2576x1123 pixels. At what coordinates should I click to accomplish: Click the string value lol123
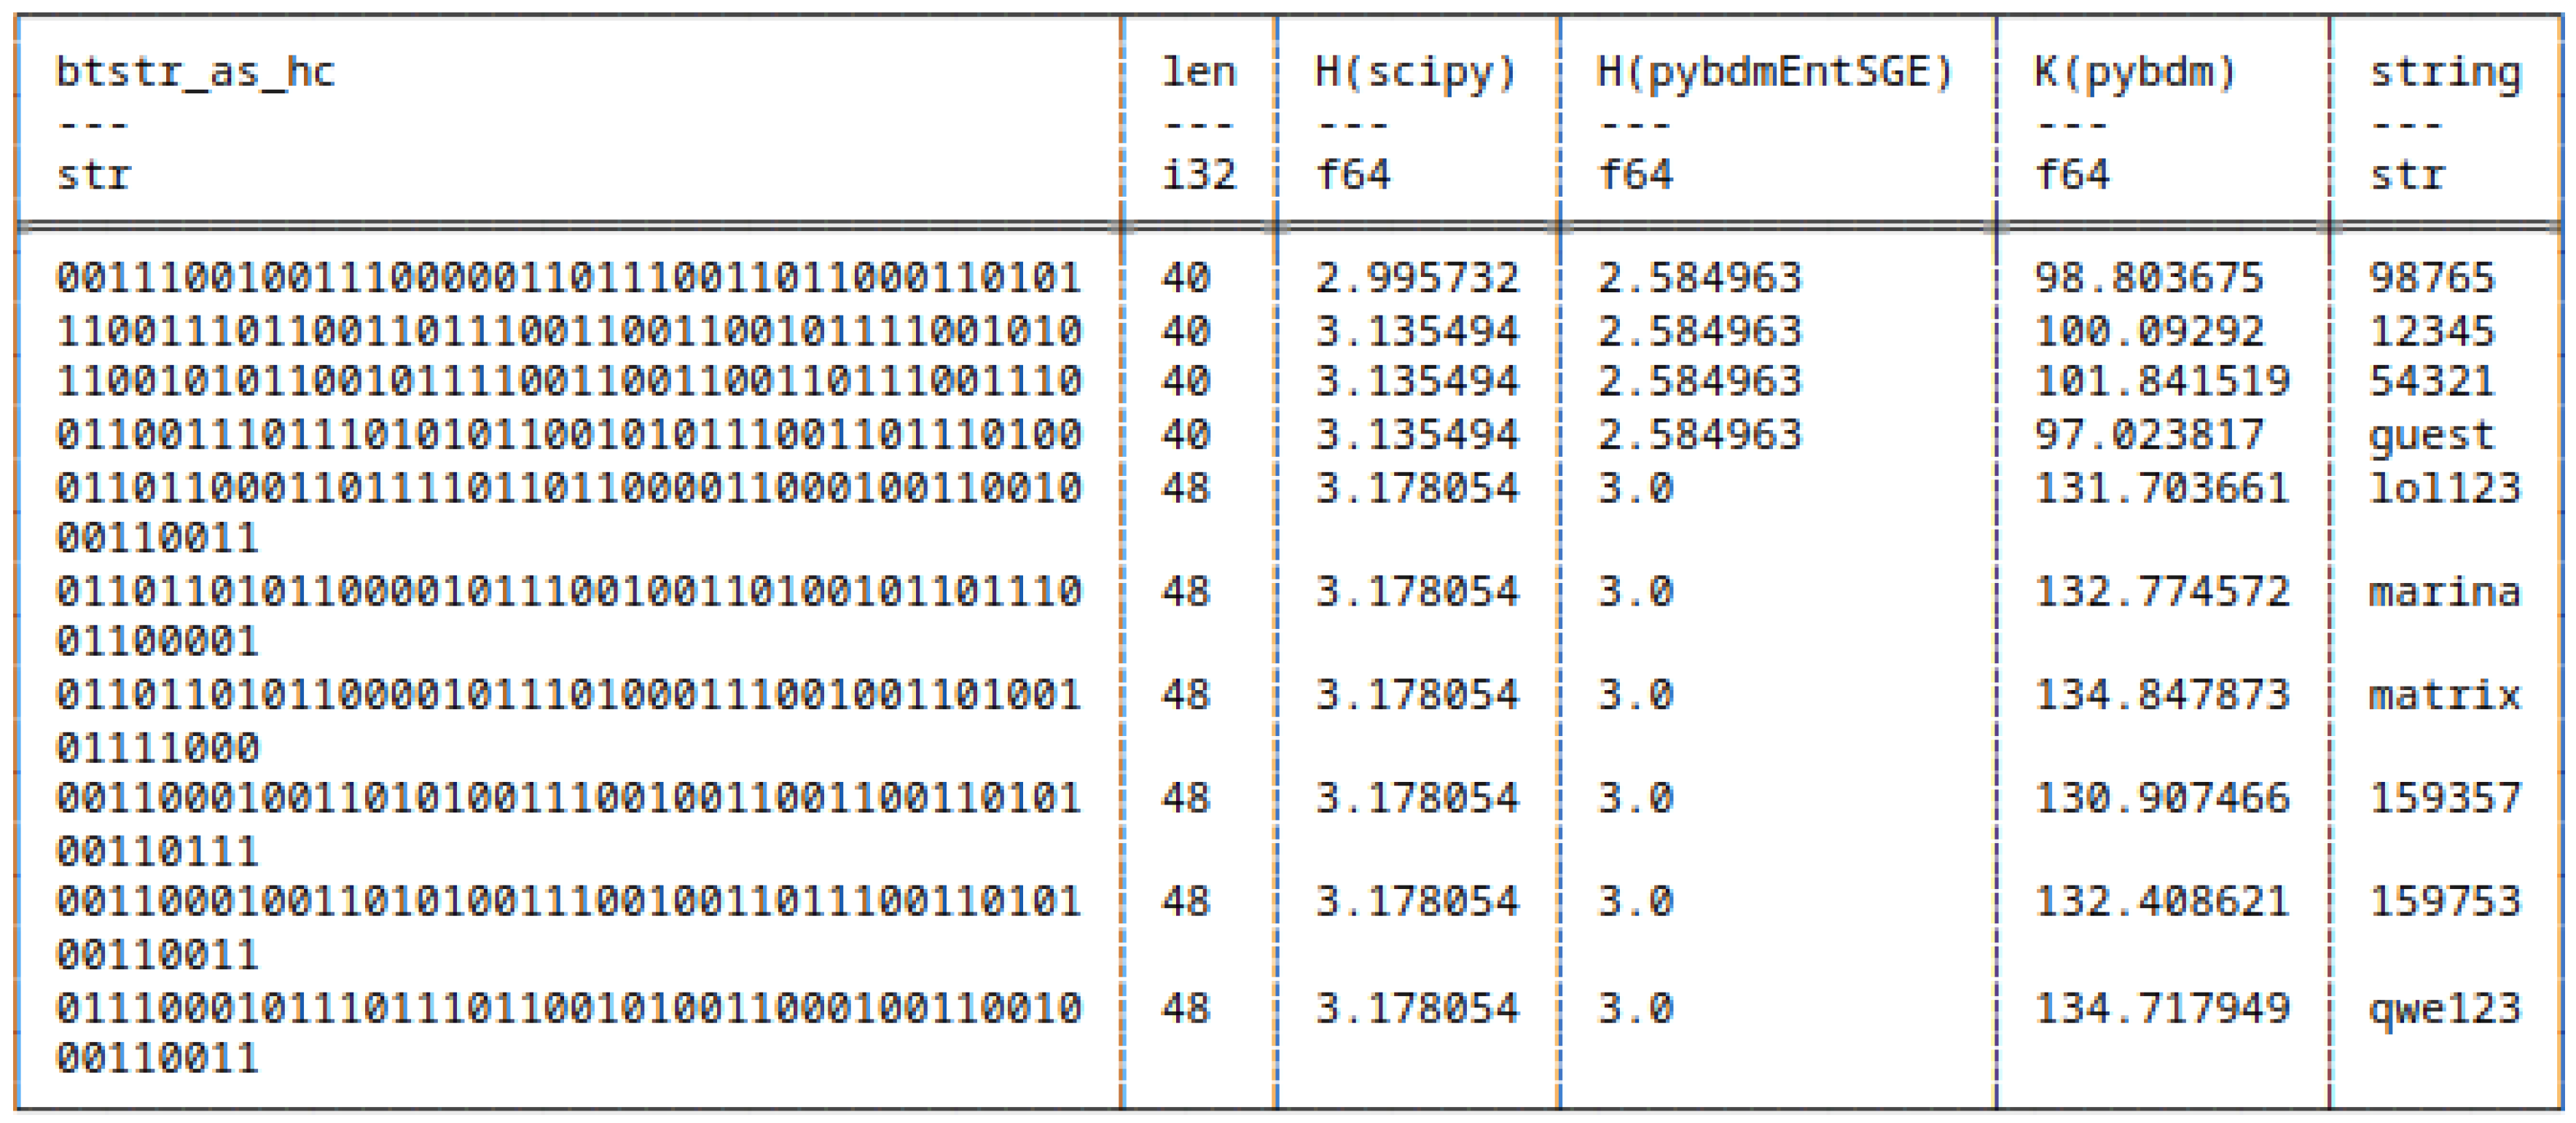coord(2444,488)
